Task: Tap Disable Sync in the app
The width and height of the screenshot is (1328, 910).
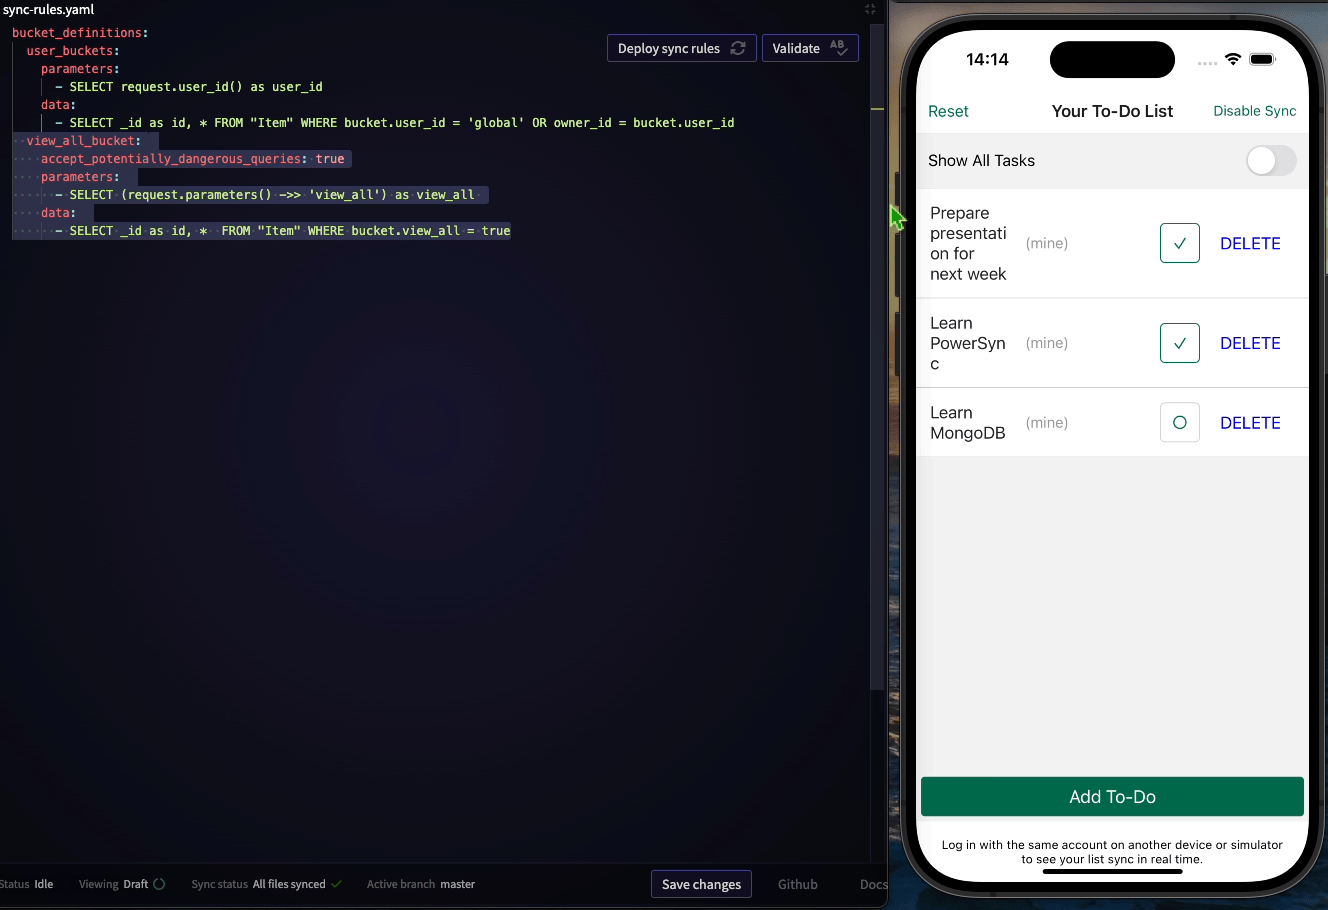Action: tap(1254, 111)
